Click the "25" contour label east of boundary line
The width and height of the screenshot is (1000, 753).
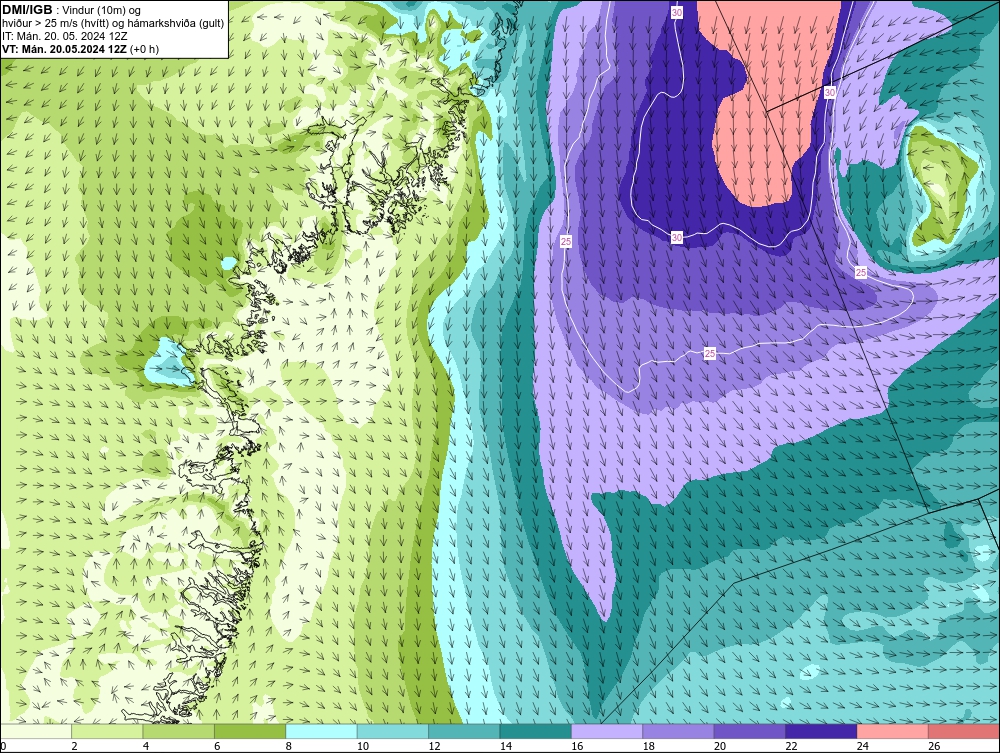point(861,272)
